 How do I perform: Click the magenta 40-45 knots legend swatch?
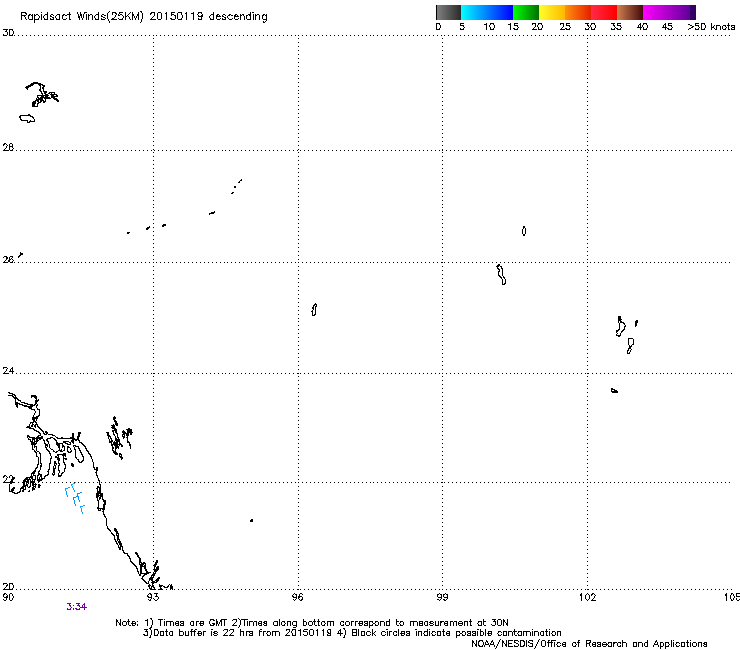(x=656, y=12)
